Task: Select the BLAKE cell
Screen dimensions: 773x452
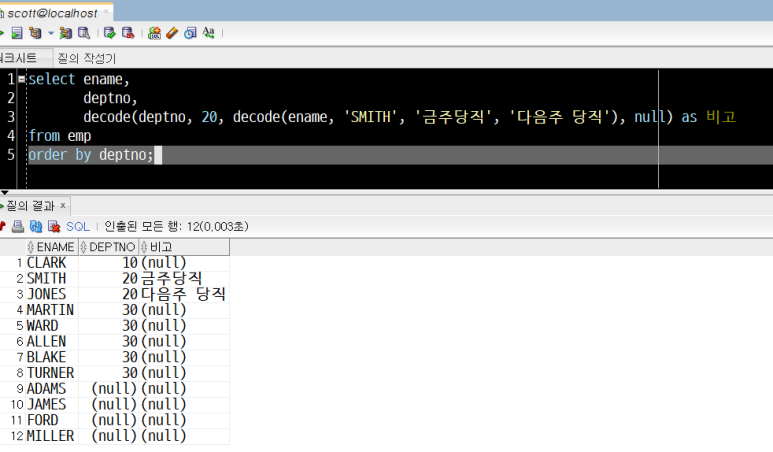Action: 52,357
